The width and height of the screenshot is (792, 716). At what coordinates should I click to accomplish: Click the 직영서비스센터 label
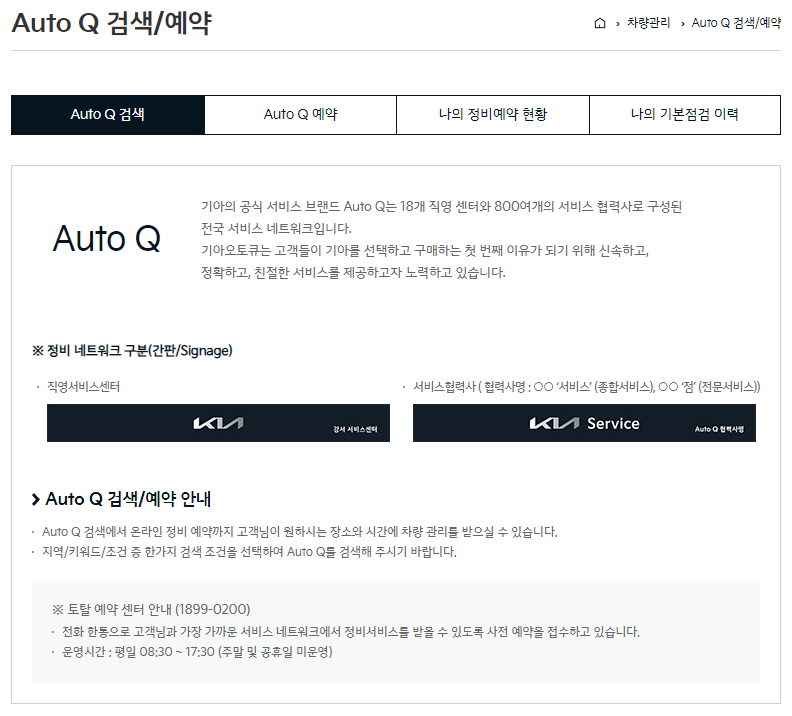tap(83, 387)
